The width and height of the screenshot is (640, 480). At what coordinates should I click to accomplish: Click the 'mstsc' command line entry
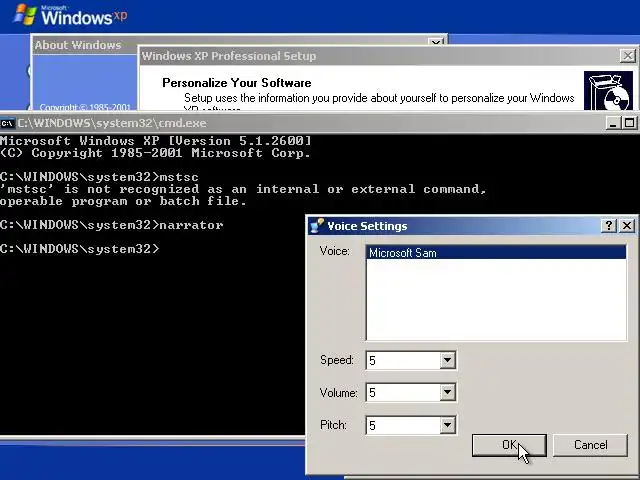[x=179, y=177]
